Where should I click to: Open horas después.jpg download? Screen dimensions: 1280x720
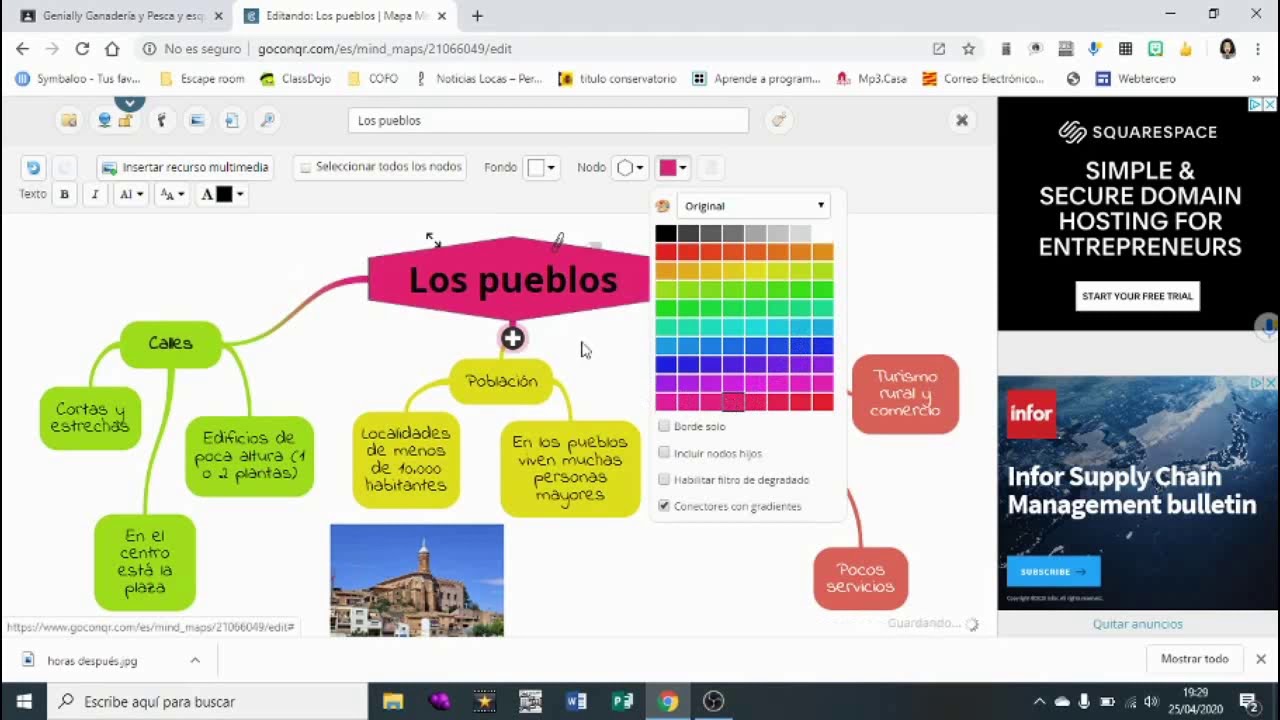[x=92, y=660]
